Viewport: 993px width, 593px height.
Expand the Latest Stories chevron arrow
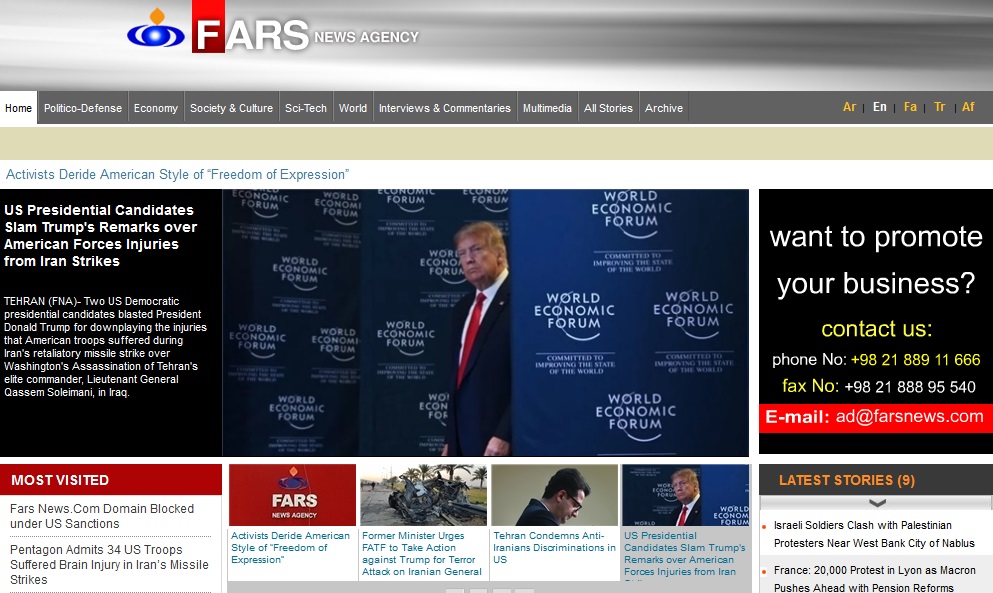[876, 503]
